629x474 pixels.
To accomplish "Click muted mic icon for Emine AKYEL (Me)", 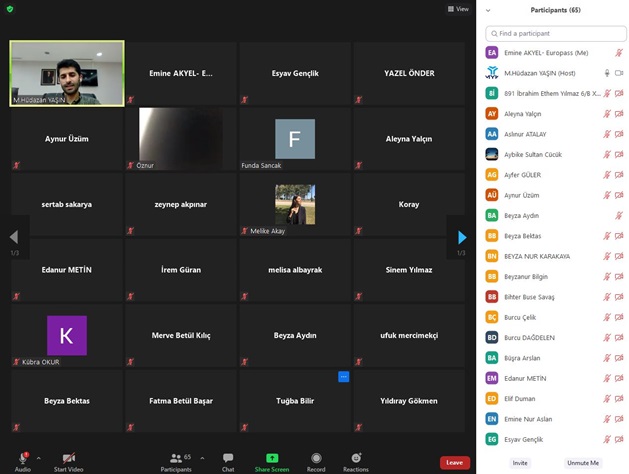I will pos(619,53).
